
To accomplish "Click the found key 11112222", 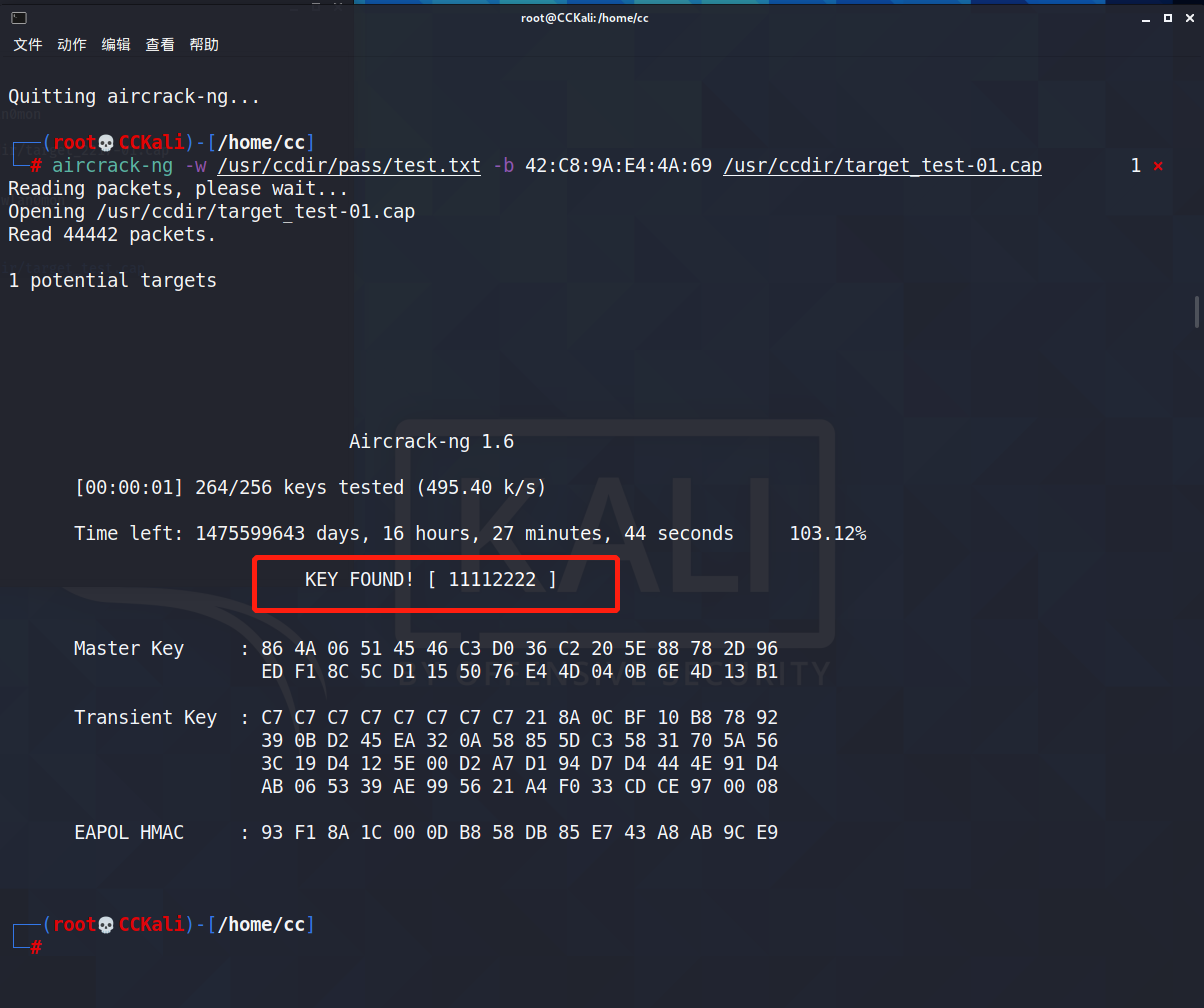I will [x=492, y=580].
